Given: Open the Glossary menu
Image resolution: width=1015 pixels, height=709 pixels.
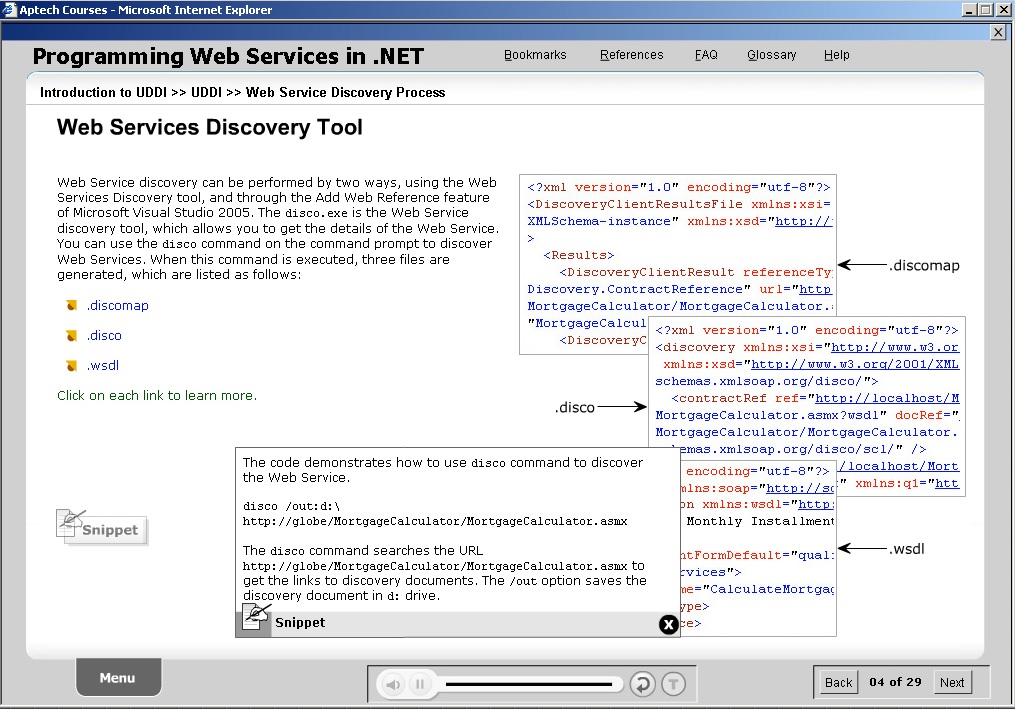Looking at the screenshot, I should click(x=772, y=55).
